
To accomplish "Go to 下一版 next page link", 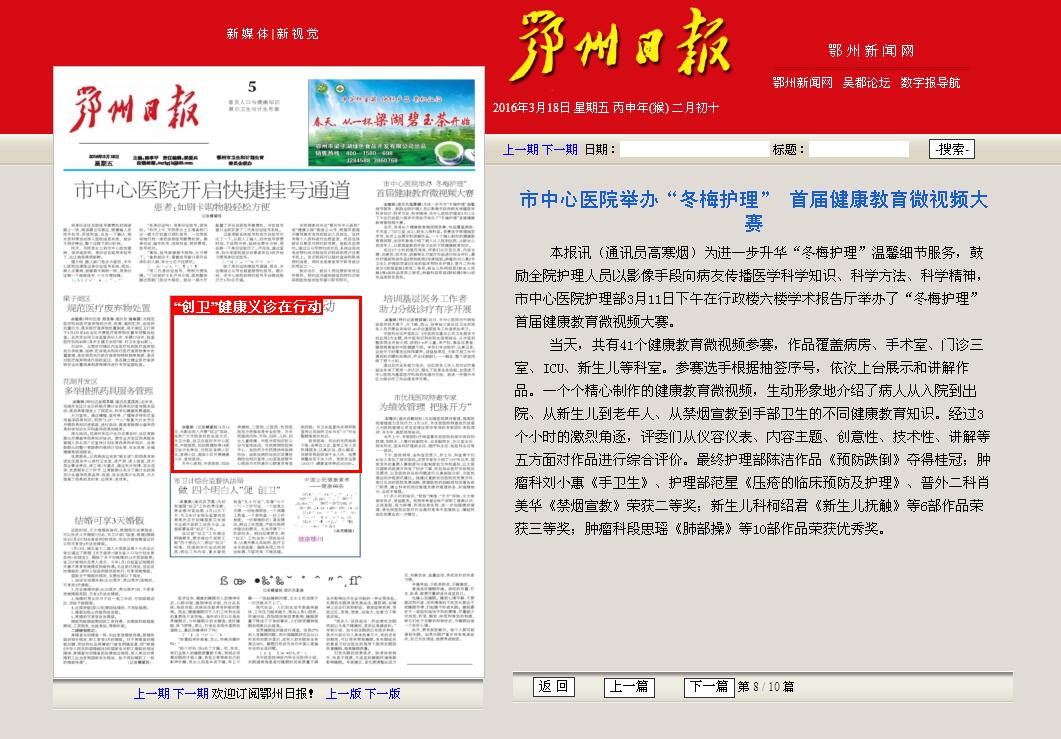I will [382, 693].
